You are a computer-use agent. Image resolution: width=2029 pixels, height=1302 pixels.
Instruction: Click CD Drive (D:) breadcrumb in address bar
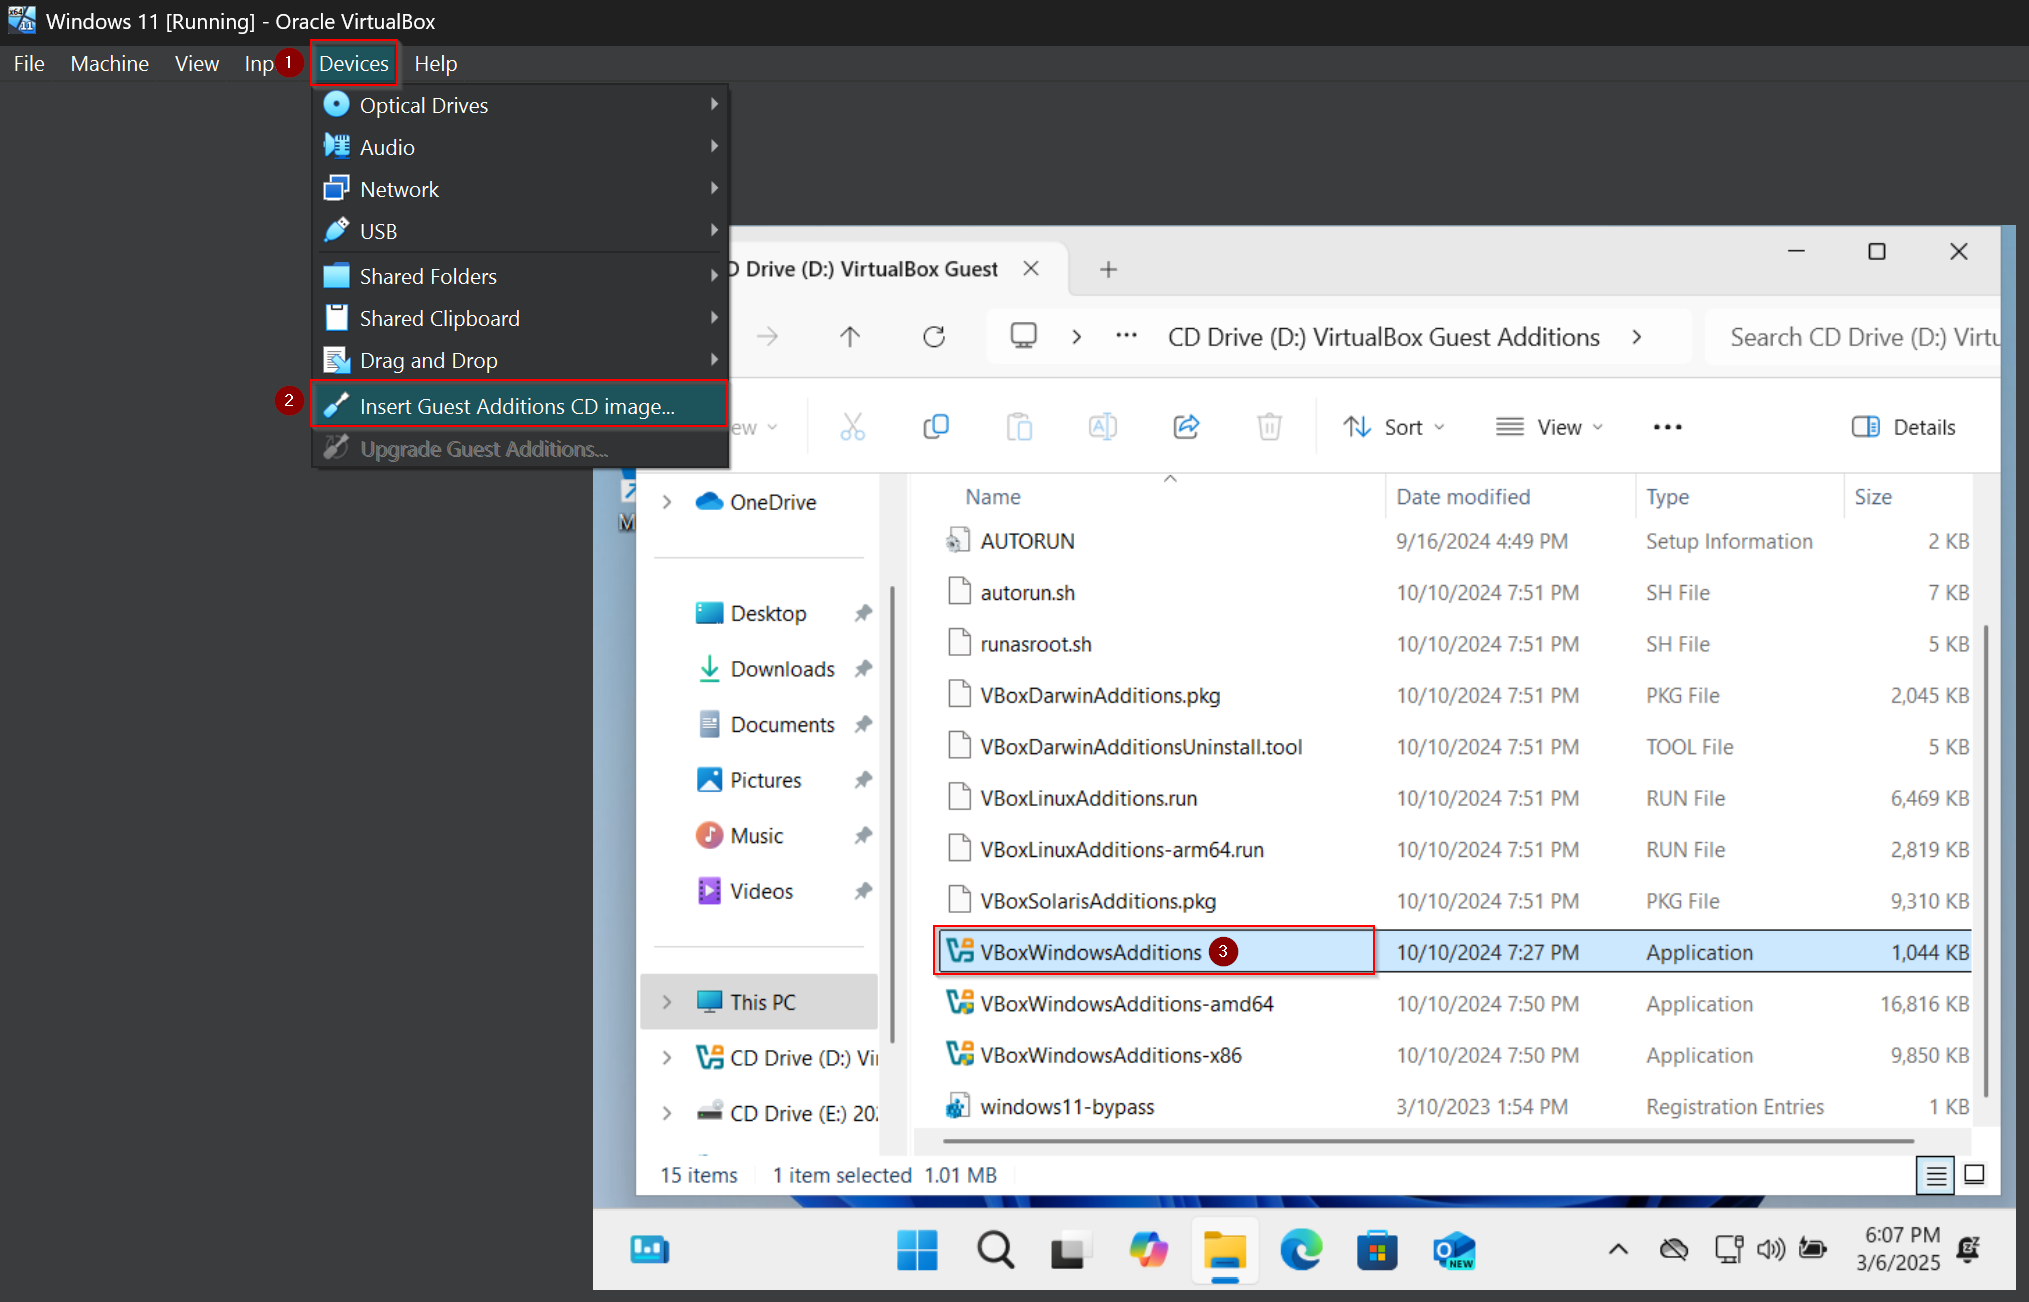tap(1384, 337)
